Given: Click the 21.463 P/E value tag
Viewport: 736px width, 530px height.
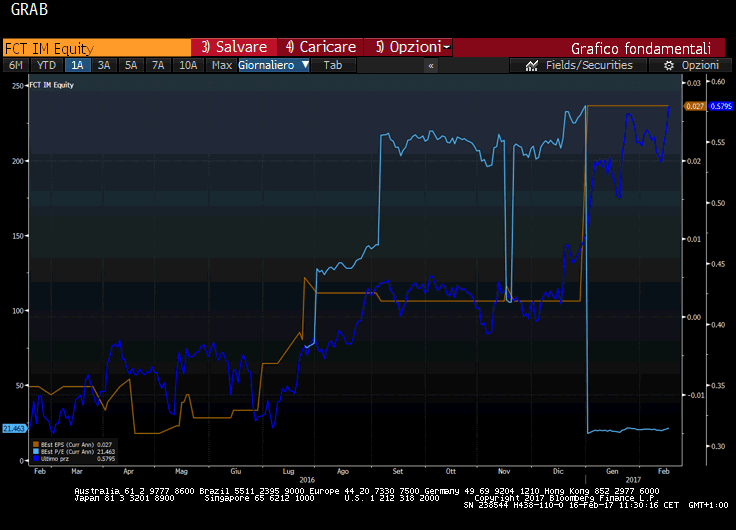Looking at the screenshot, I should coord(13,428).
